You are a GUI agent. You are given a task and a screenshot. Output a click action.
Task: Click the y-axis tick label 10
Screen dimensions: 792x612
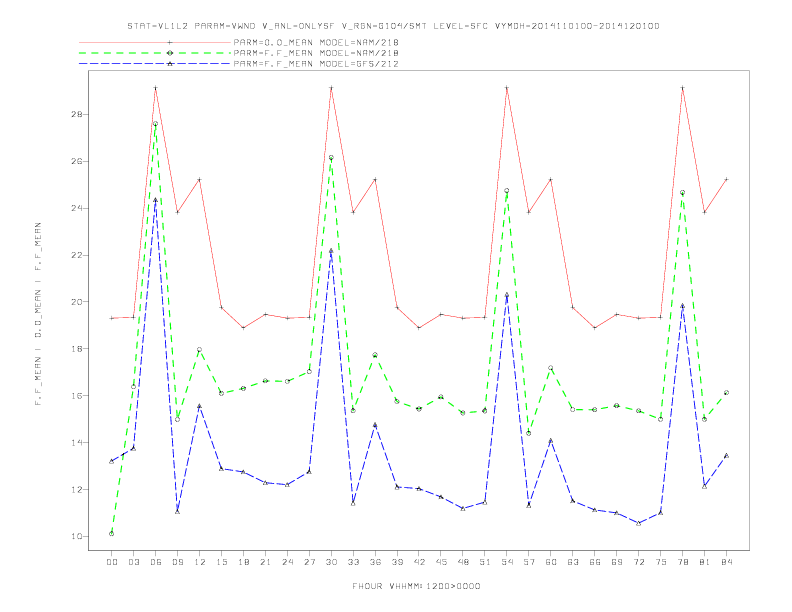pos(77,536)
